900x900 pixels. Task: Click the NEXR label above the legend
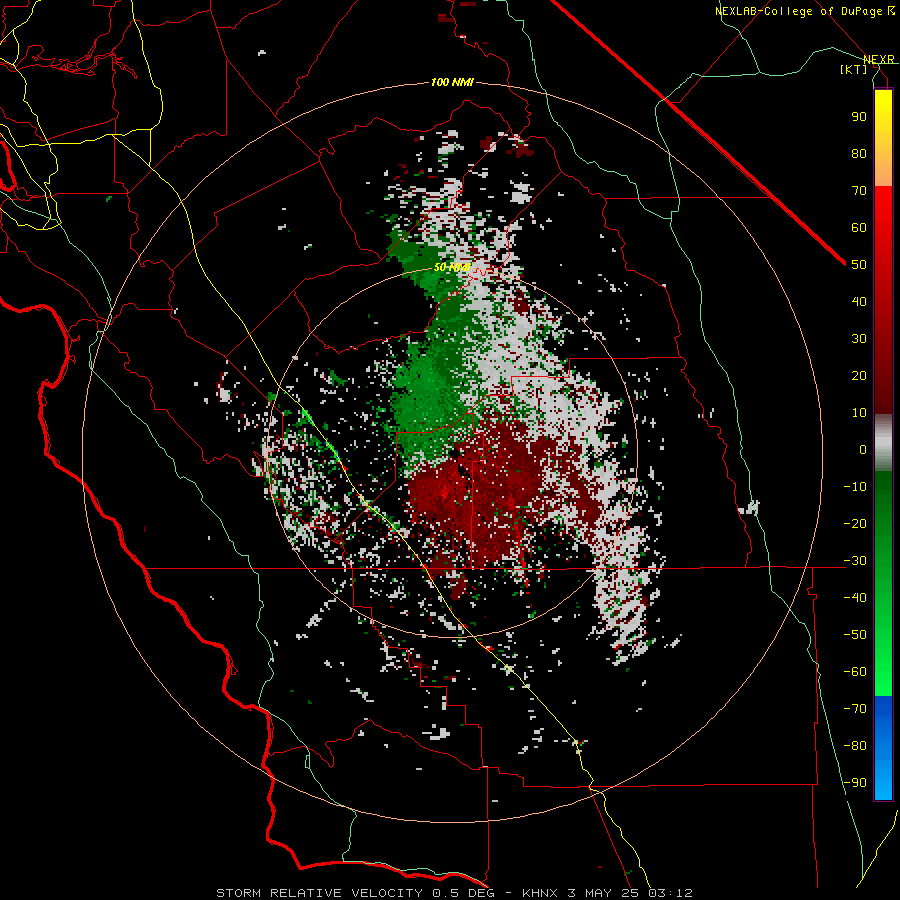(x=879, y=59)
